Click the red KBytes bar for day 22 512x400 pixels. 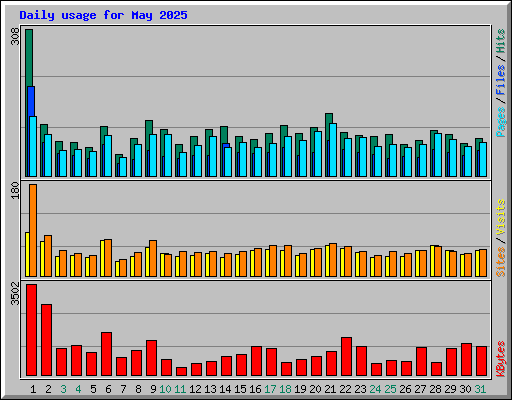(x=346, y=357)
